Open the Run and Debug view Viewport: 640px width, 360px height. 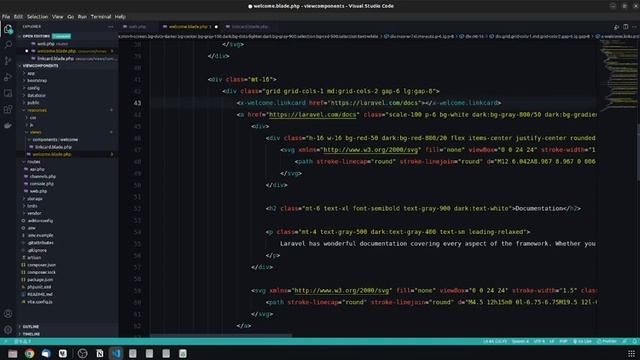coord(8,77)
